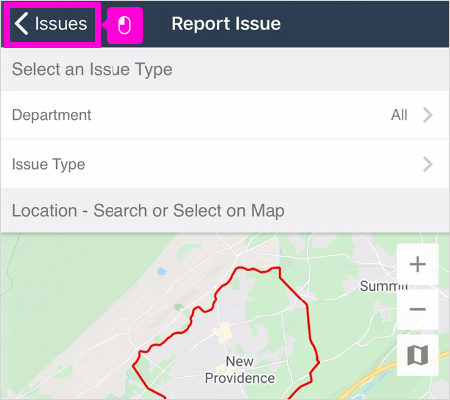Screen dimensions: 450x400
Task: Tap the Issues back label
Action: click(61, 24)
